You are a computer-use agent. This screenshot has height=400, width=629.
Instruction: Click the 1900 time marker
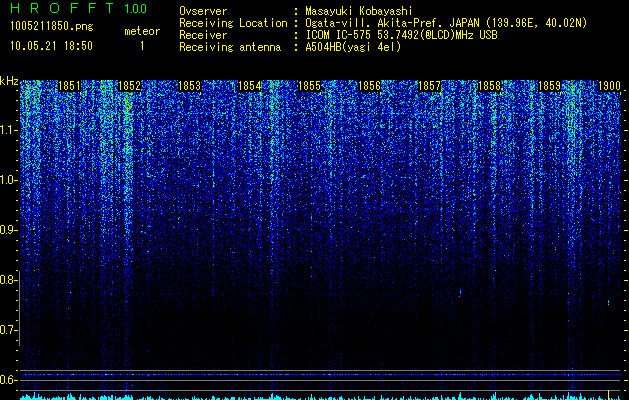[x=609, y=86]
